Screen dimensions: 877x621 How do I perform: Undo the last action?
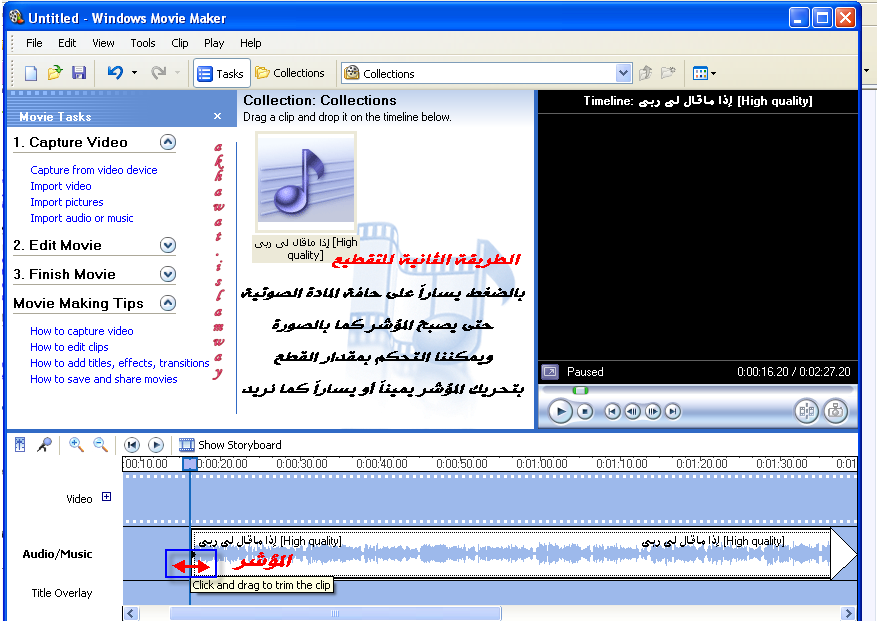click(x=115, y=73)
